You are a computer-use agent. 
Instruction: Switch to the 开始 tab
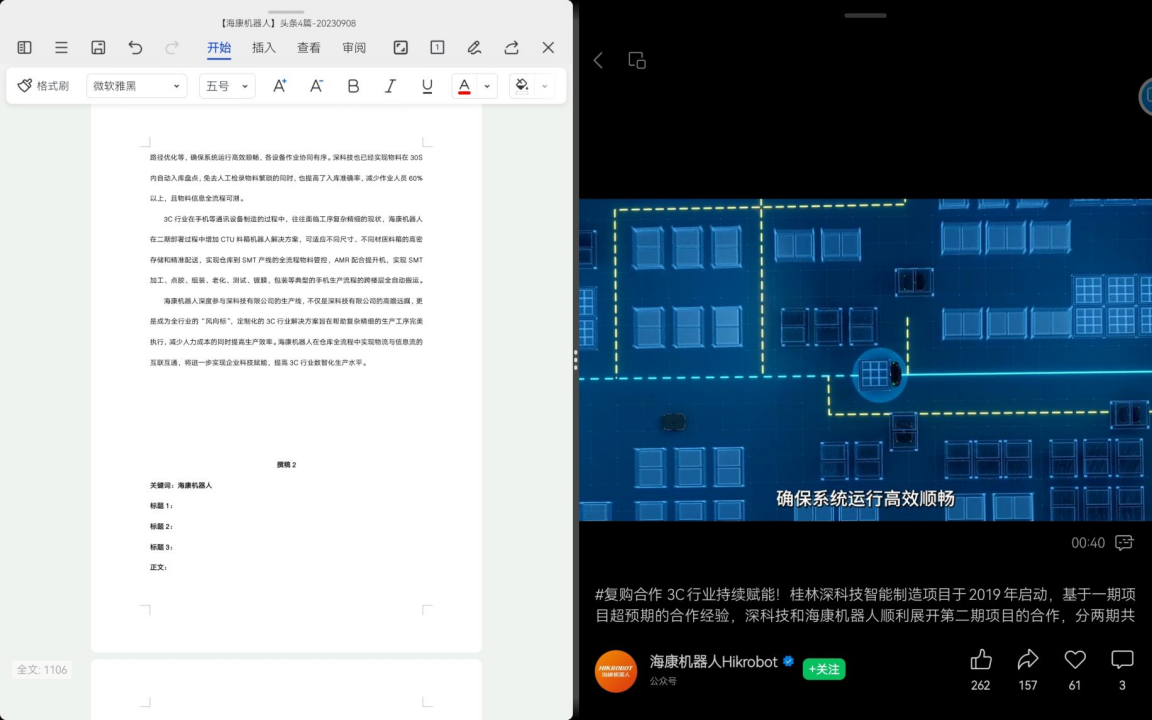coord(219,48)
